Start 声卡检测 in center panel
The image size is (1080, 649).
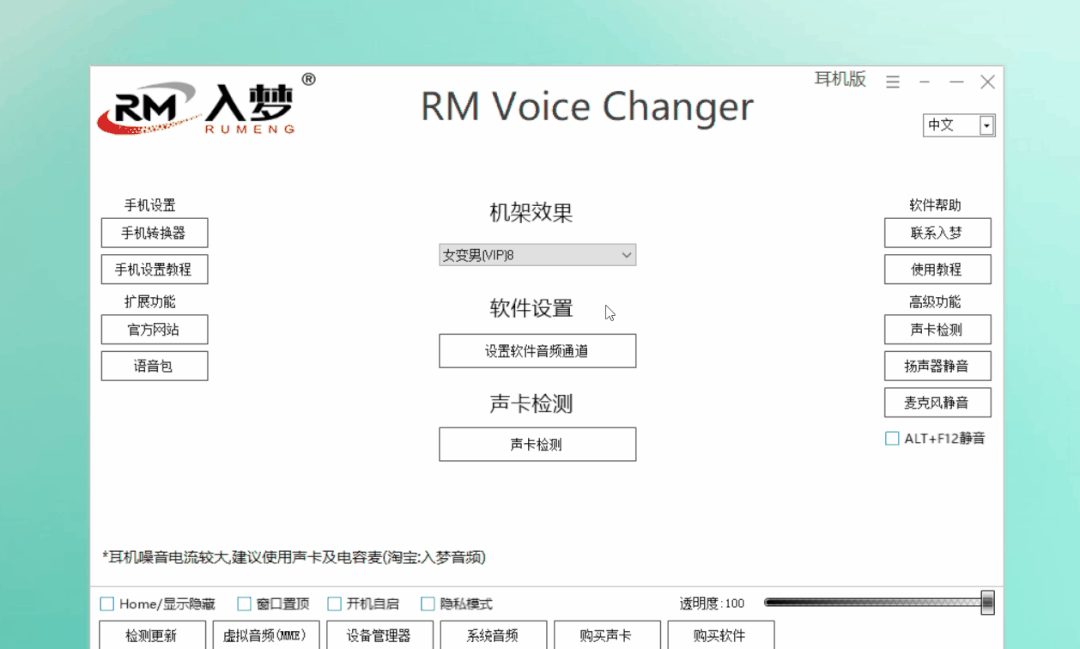(x=537, y=444)
